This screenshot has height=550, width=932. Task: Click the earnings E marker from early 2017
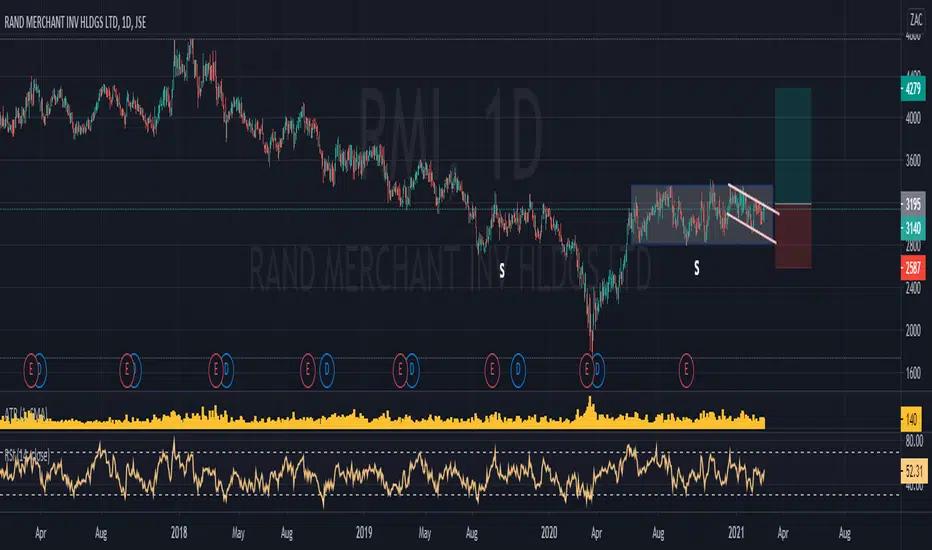click(31, 370)
